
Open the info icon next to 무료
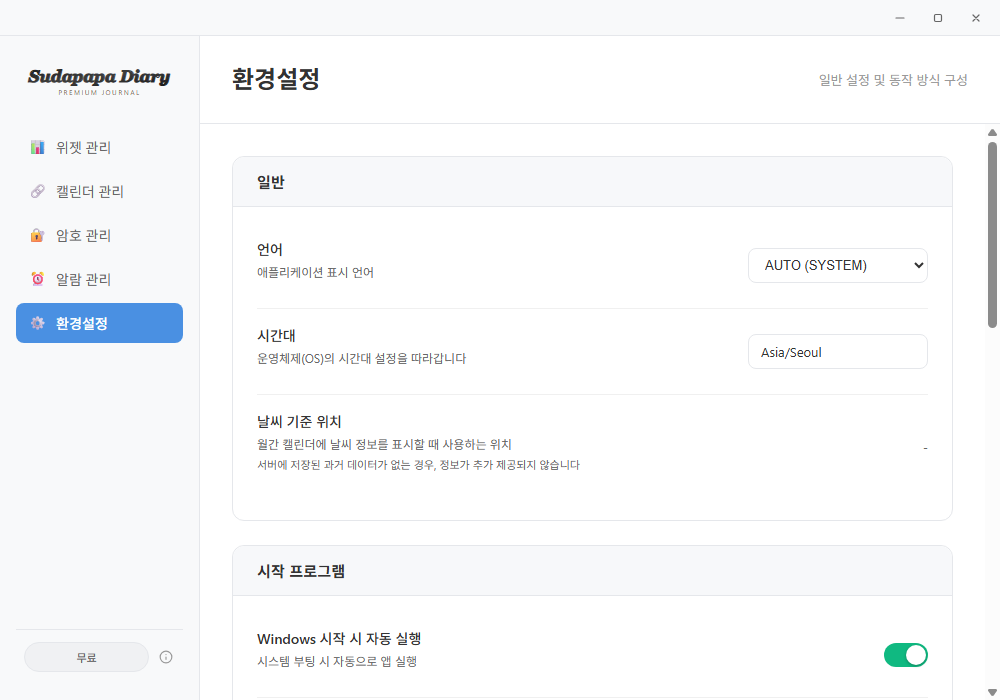166,657
